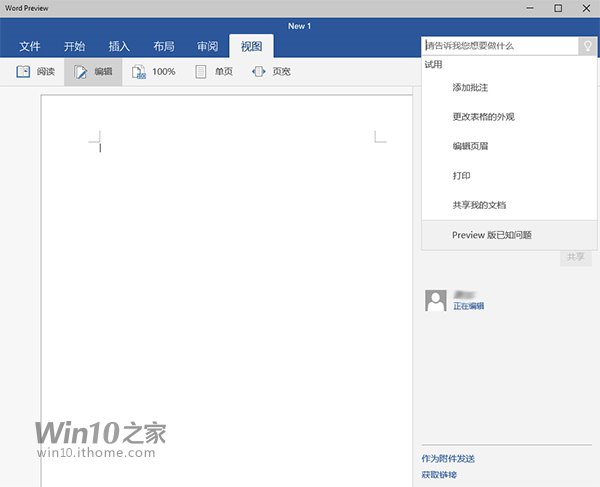This screenshot has height=487, width=600.
Task: Click the 共享 button
Action: click(576, 257)
